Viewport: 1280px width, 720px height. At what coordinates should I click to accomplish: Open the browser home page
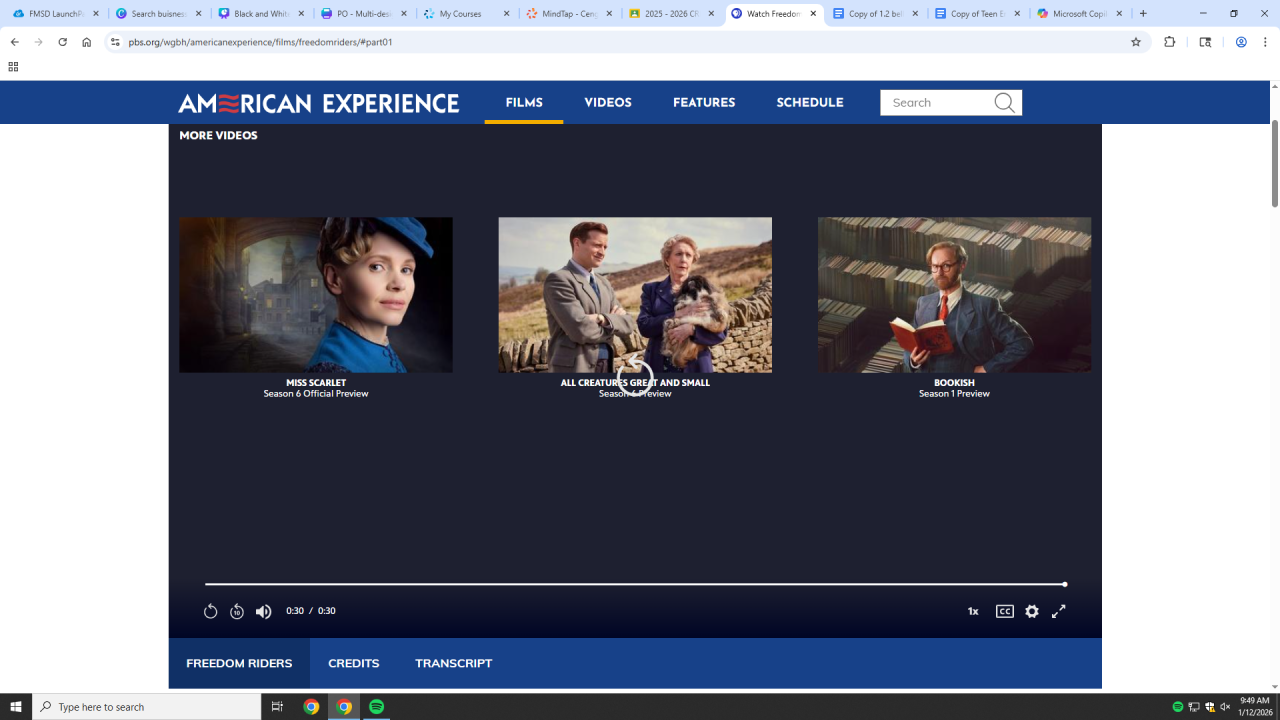coord(87,42)
